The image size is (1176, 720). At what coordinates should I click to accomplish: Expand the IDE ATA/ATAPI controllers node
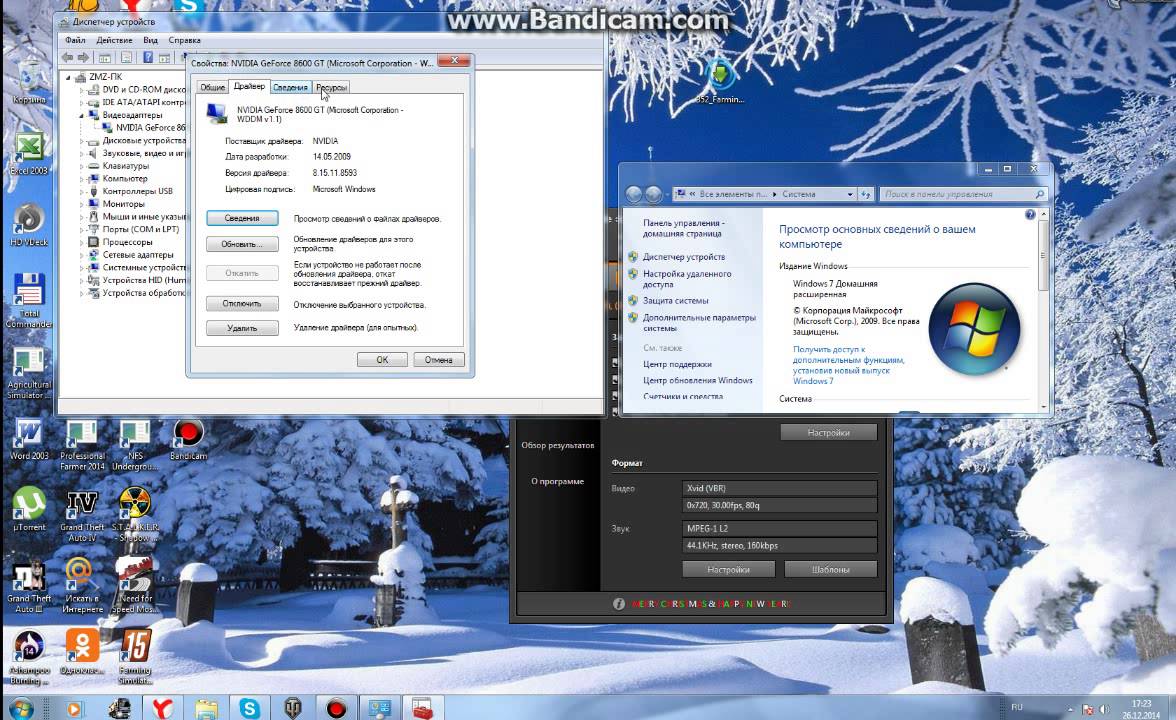pyautogui.click(x=82, y=103)
